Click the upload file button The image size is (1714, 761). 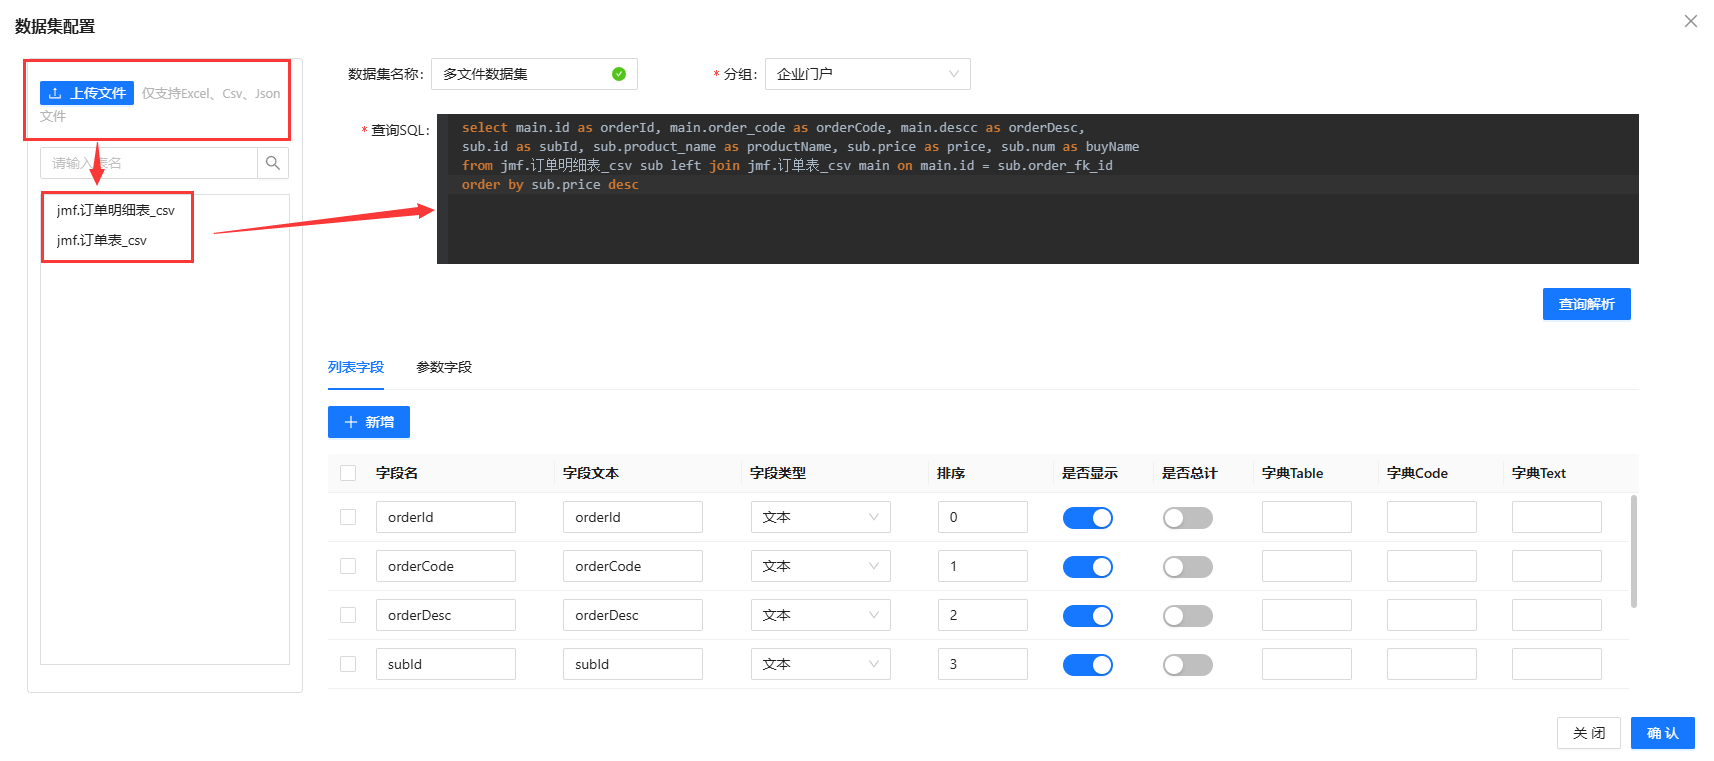click(x=87, y=93)
